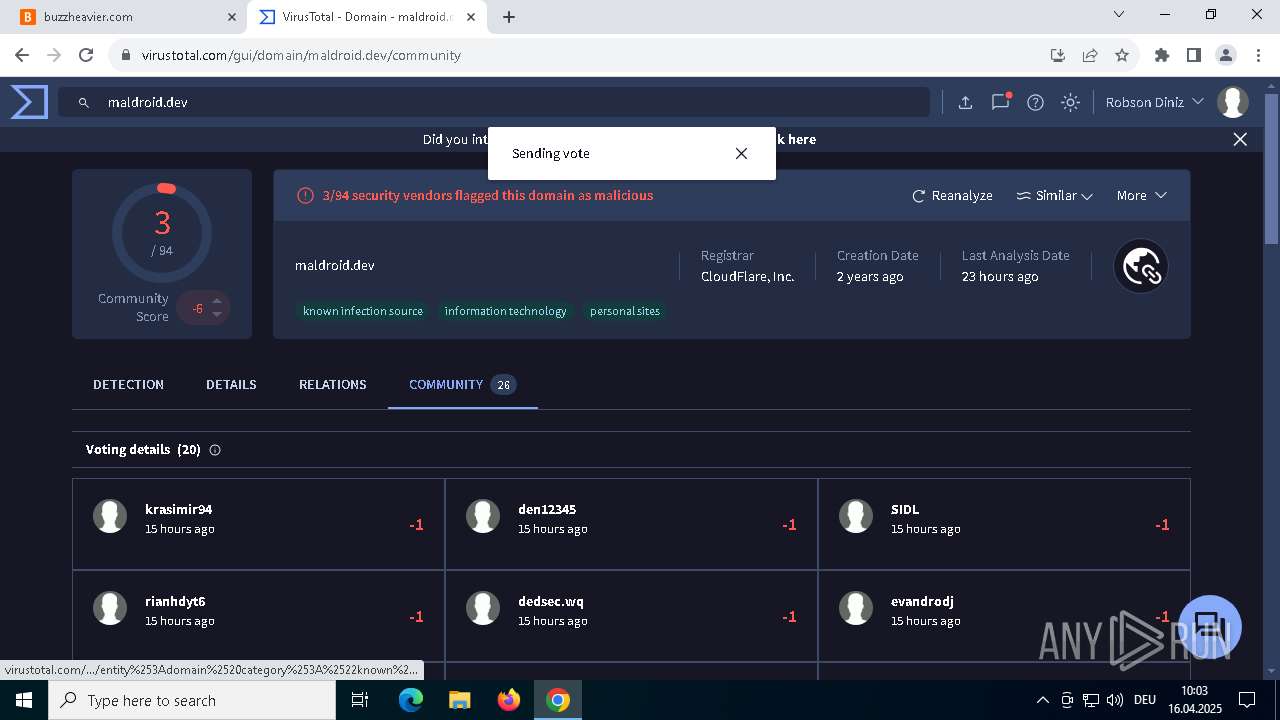Click the install/download page icon
This screenshot has width=1280, height=720.
click(x=1057, y=55)
